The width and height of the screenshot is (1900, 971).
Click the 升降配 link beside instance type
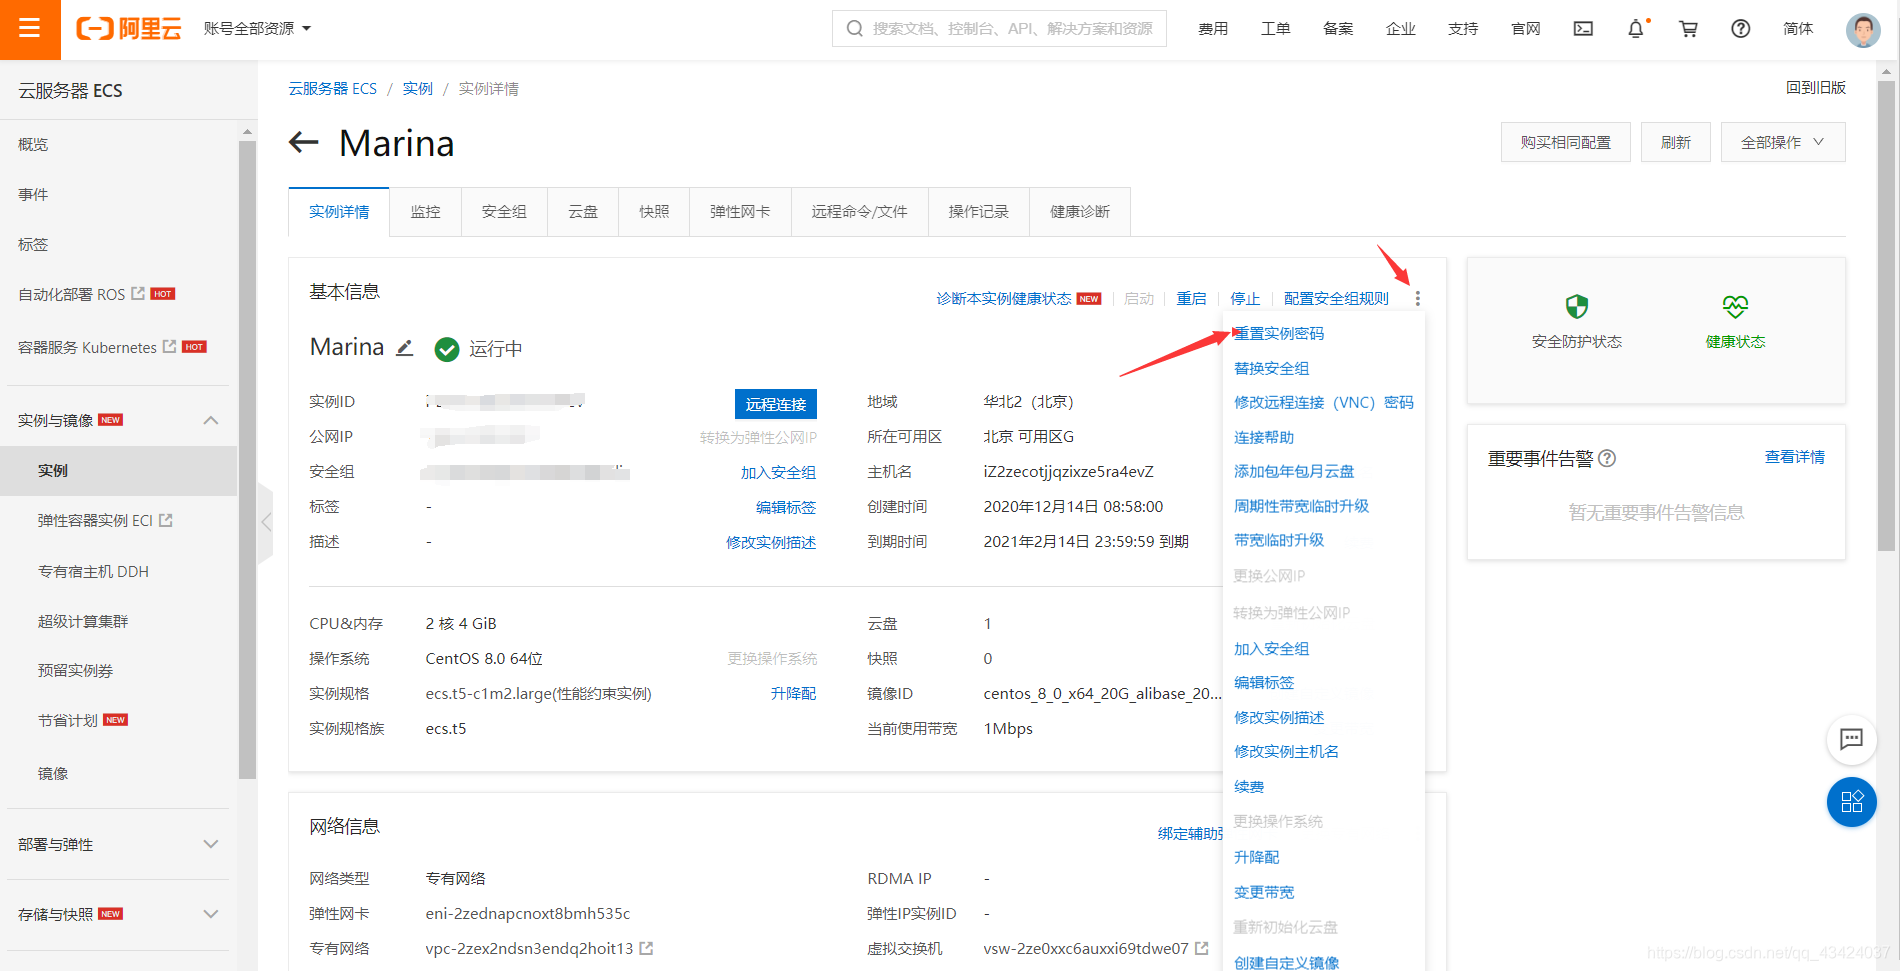coord(794,693)
